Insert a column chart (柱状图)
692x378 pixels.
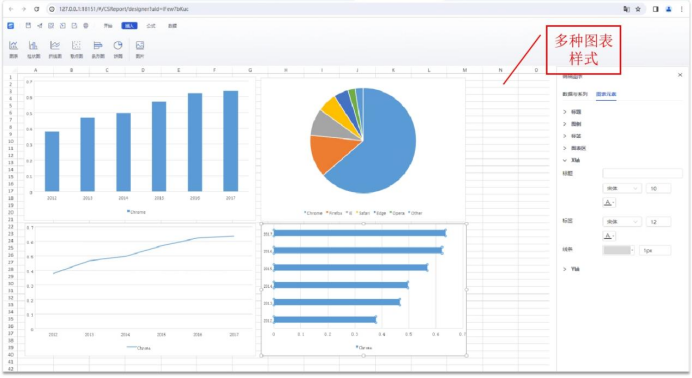click(33, 49)
